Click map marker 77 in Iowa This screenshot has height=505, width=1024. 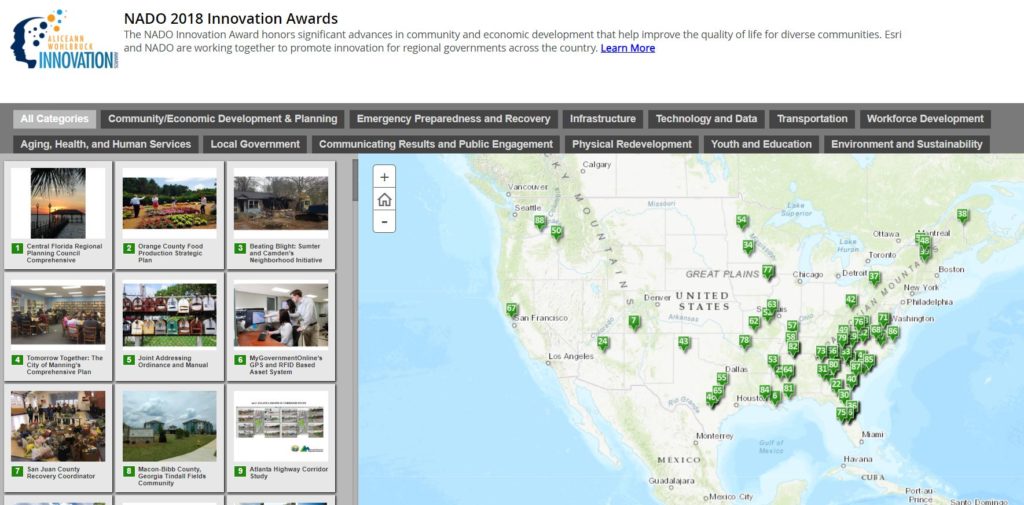coord(768,272)
